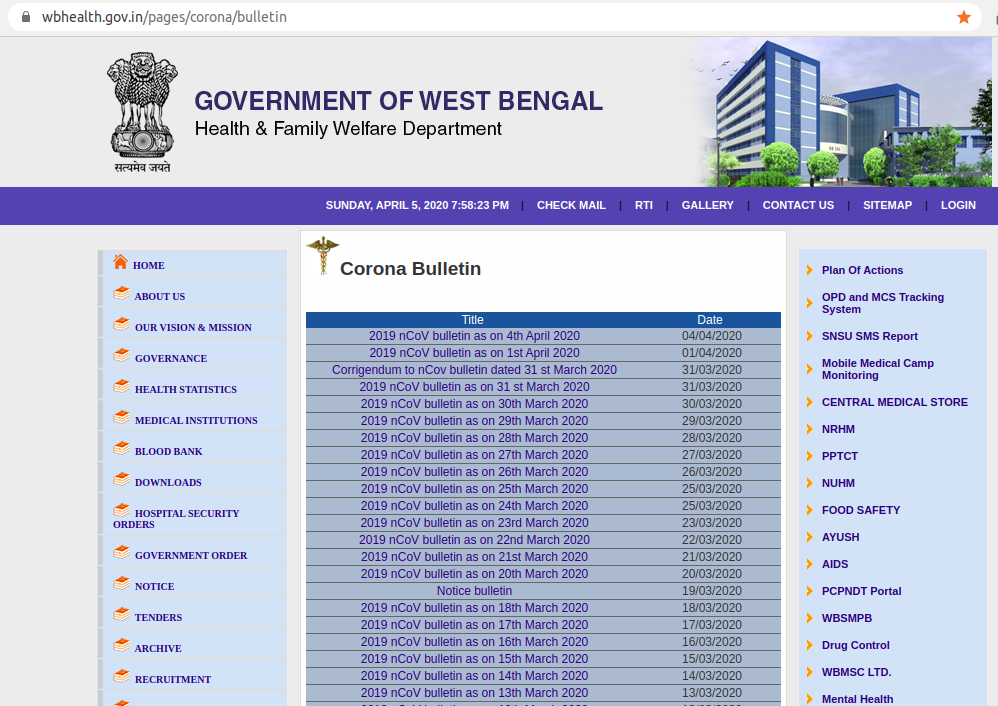The height and width of the screenshot is (706, 998).
Task: Open bulletin as on 18th March 2020
Action: 474,608
